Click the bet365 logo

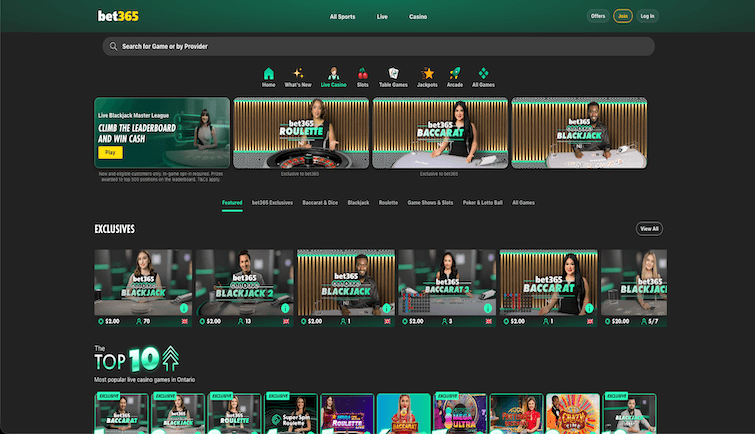pyautogui.click(x=118, y=16)
